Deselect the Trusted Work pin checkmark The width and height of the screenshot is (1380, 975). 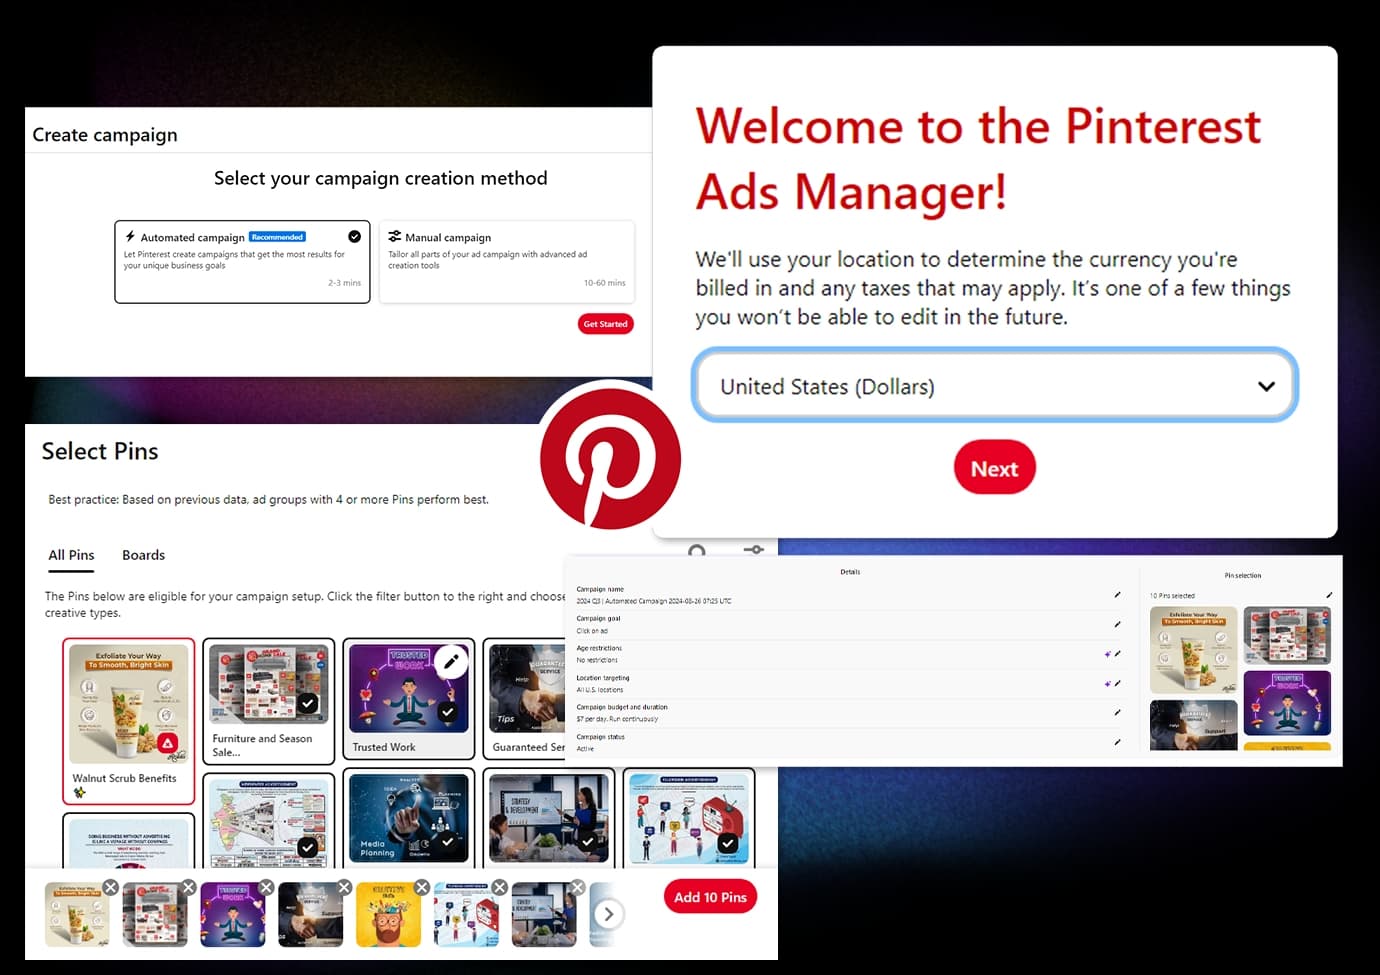[447, 712]
